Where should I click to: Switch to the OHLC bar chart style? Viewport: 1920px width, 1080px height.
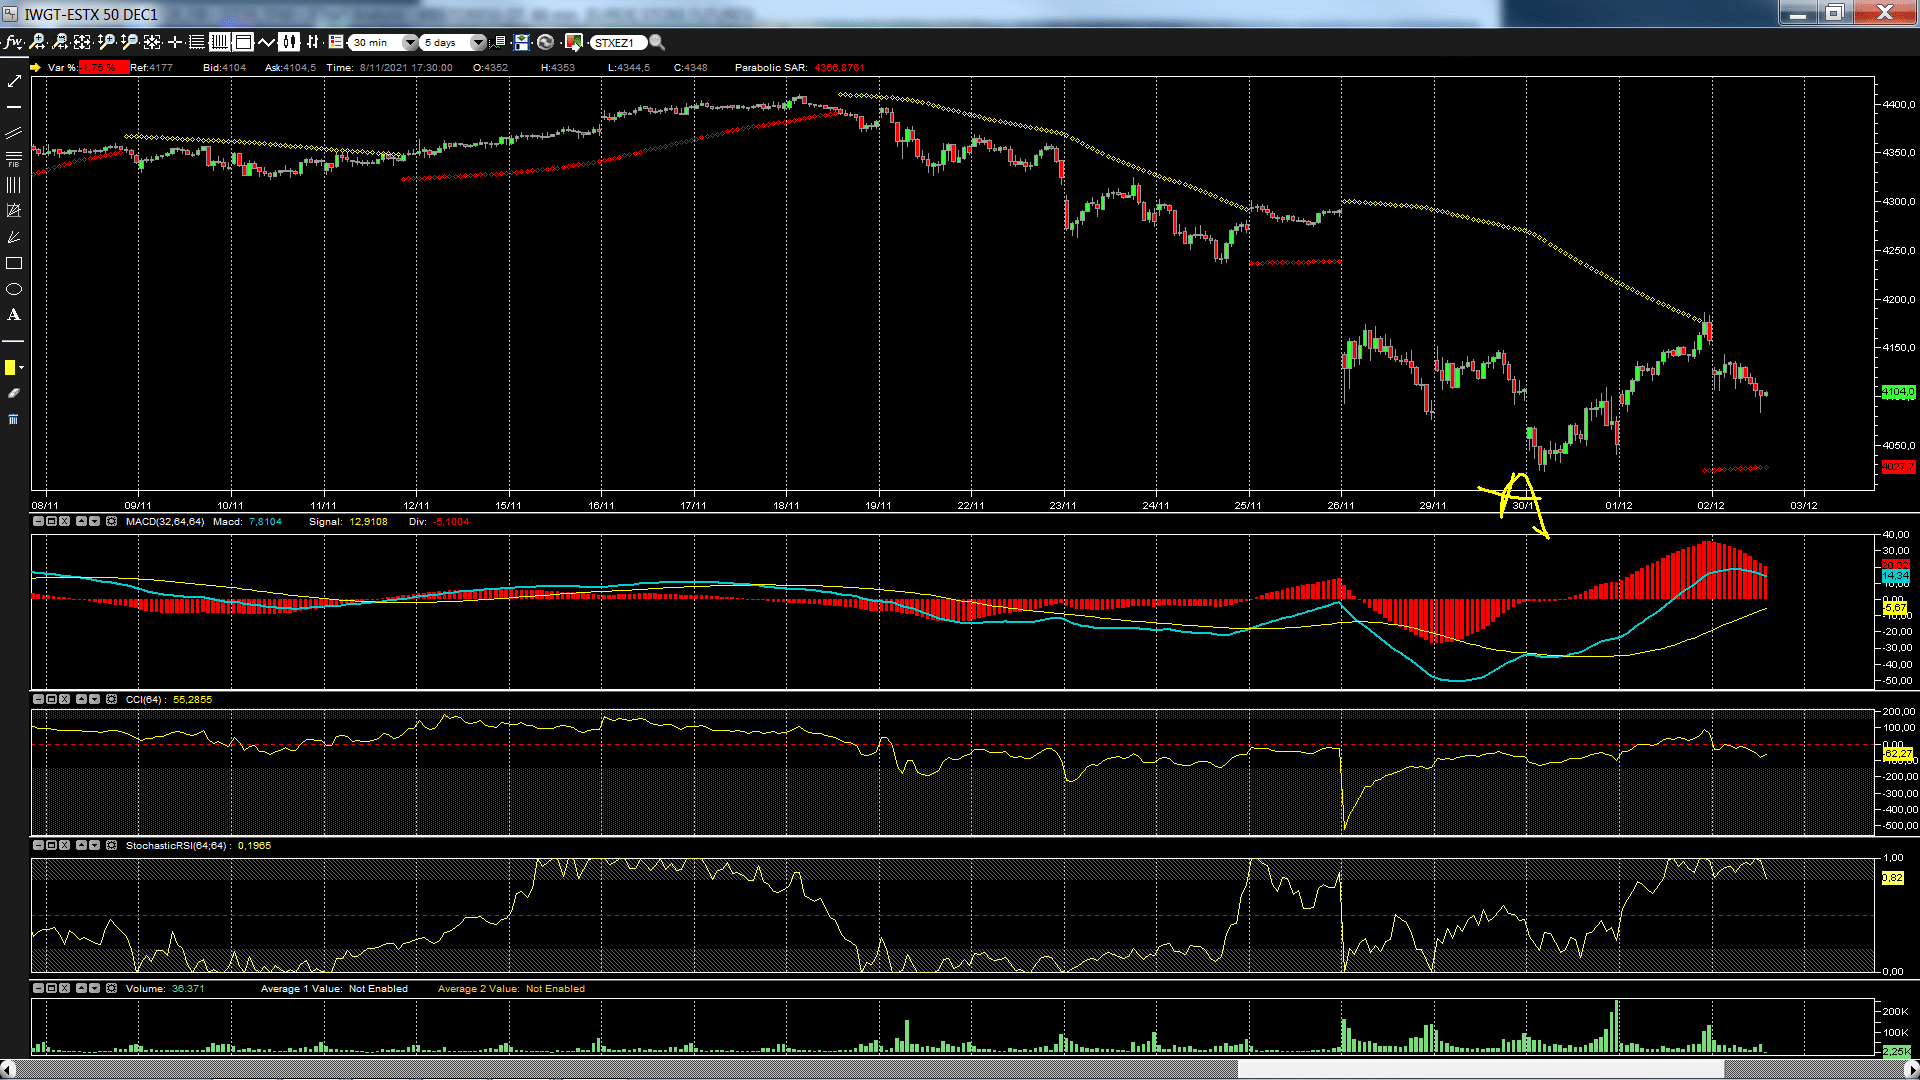(x=312, y=42)
